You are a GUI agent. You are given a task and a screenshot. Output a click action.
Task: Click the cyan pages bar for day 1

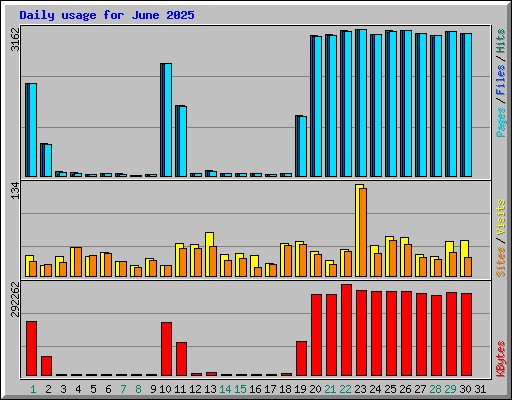(33, 130)
